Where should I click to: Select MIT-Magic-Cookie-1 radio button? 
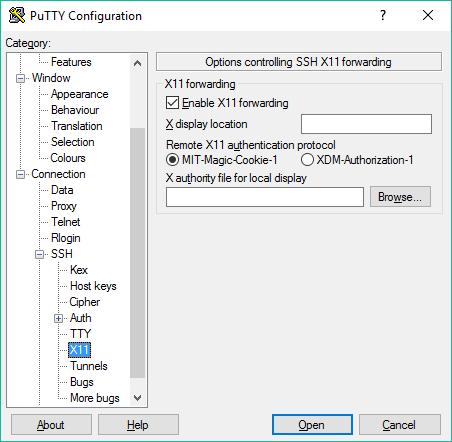[x=172, y=160]
